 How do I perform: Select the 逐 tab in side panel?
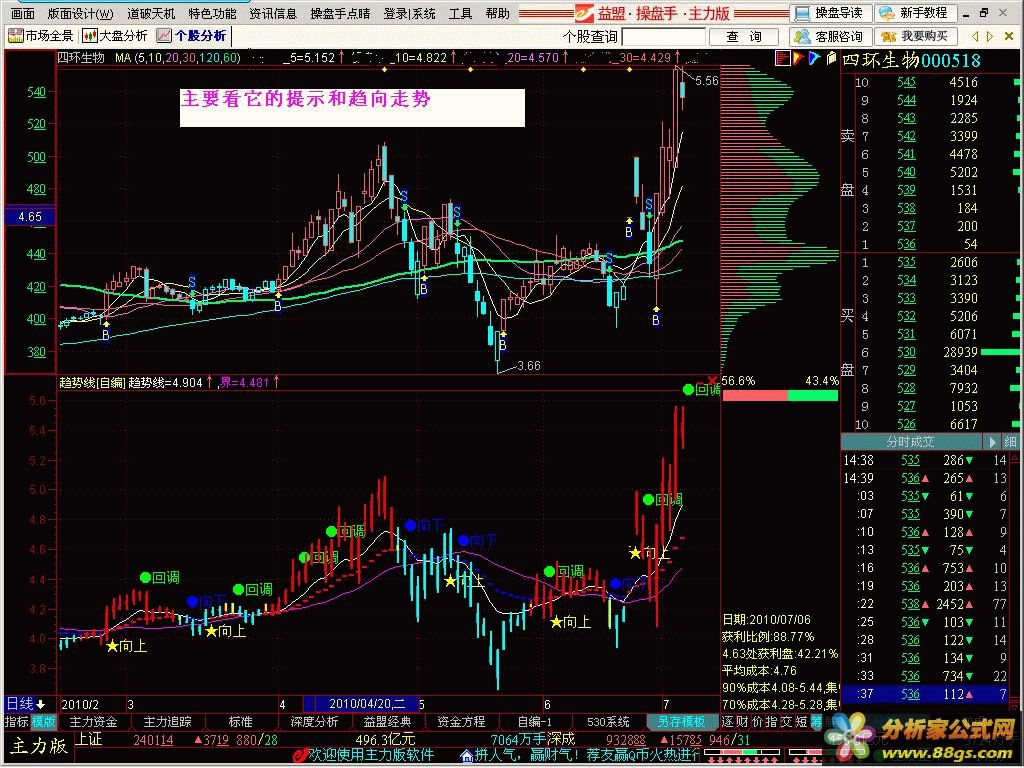pyautogui.click(x=728, y=722)
